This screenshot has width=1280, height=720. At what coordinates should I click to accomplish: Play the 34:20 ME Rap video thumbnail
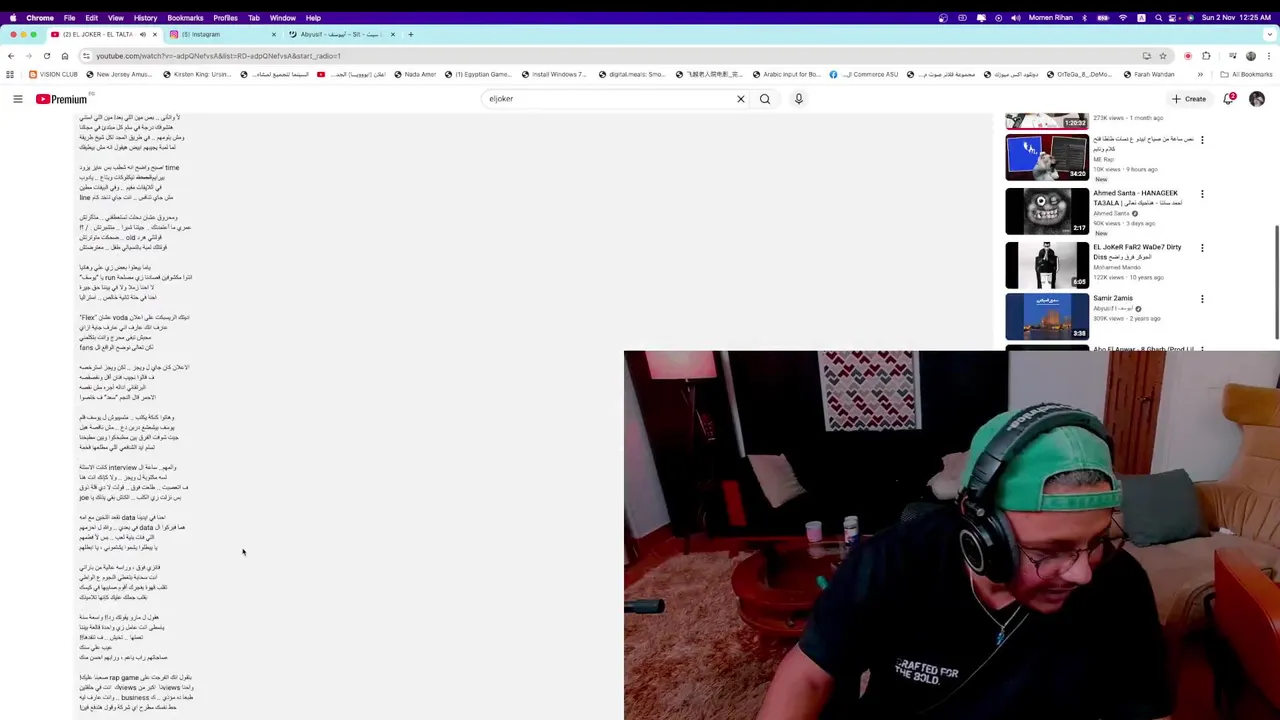click(1047, 157)
